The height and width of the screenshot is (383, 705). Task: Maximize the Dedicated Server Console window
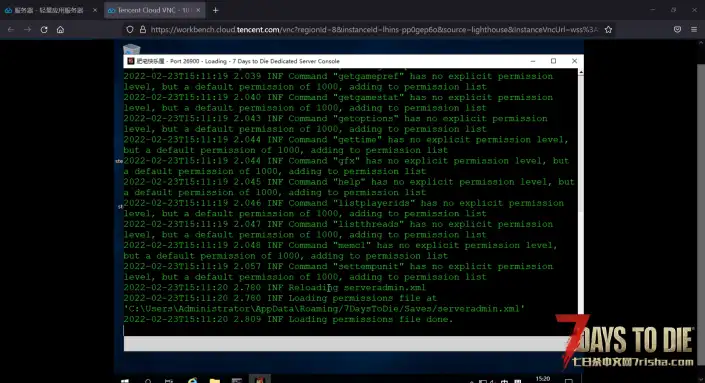(x=553, y=61)
